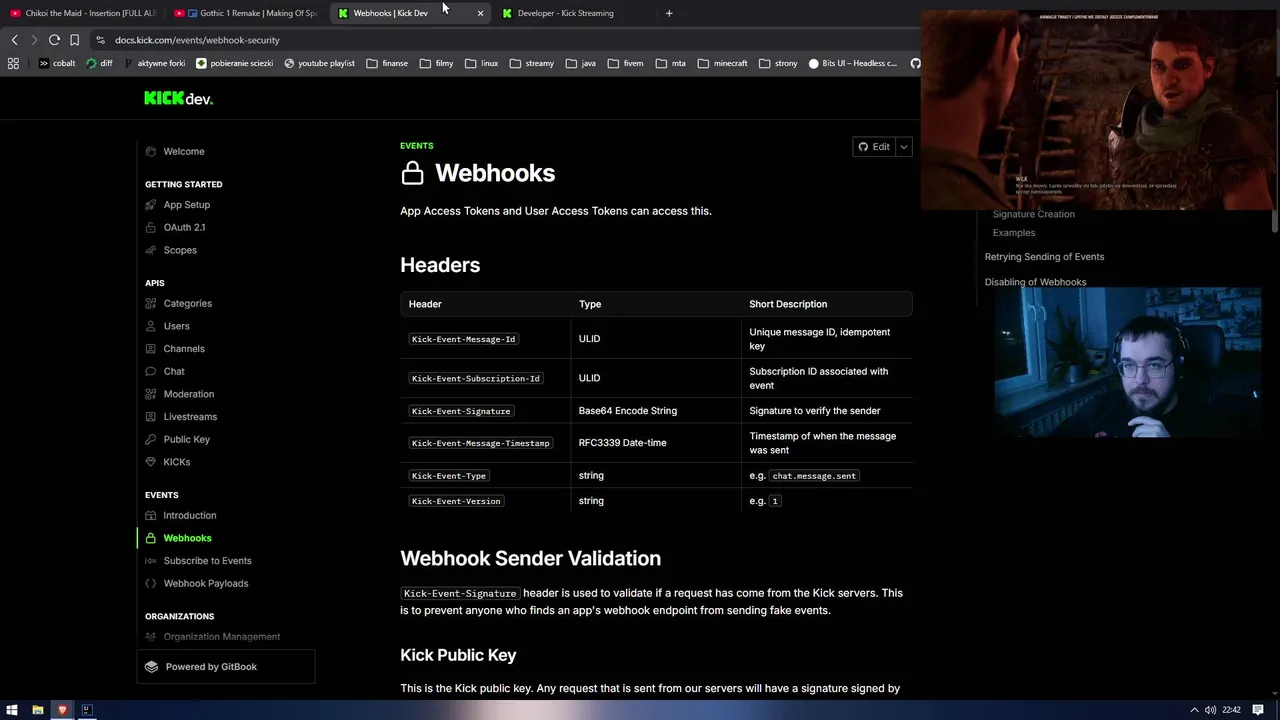Open the aktywne forki bookmark
1280x720 pixels.
(x=154, y=63)
